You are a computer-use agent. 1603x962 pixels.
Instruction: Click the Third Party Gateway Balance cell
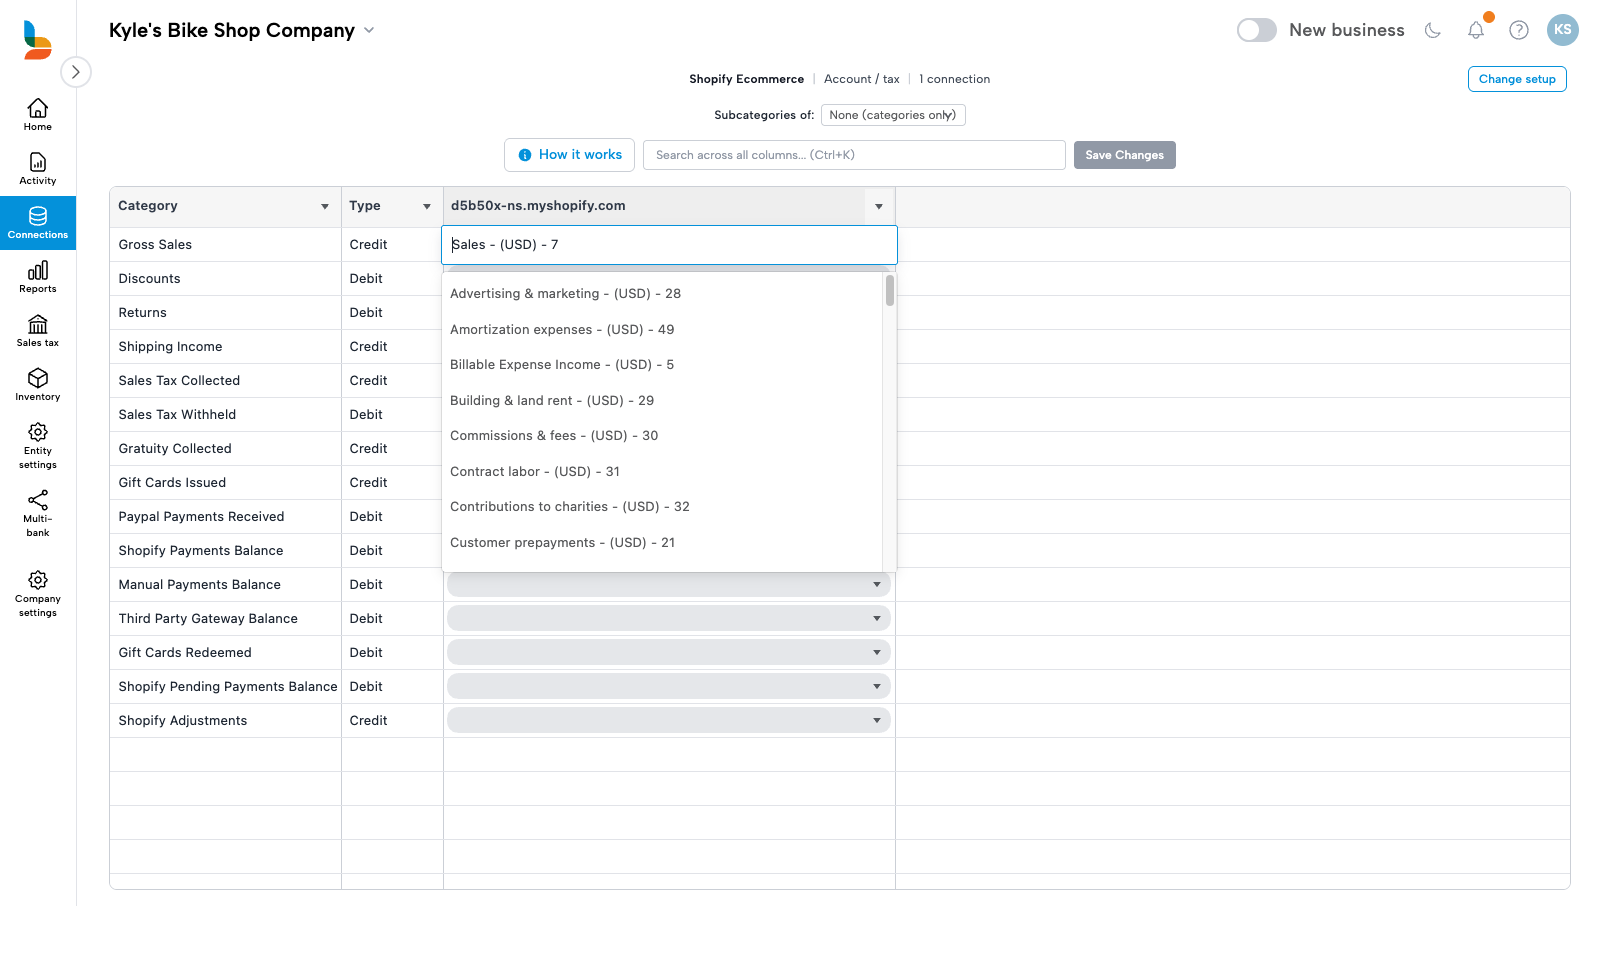point(225,619)
